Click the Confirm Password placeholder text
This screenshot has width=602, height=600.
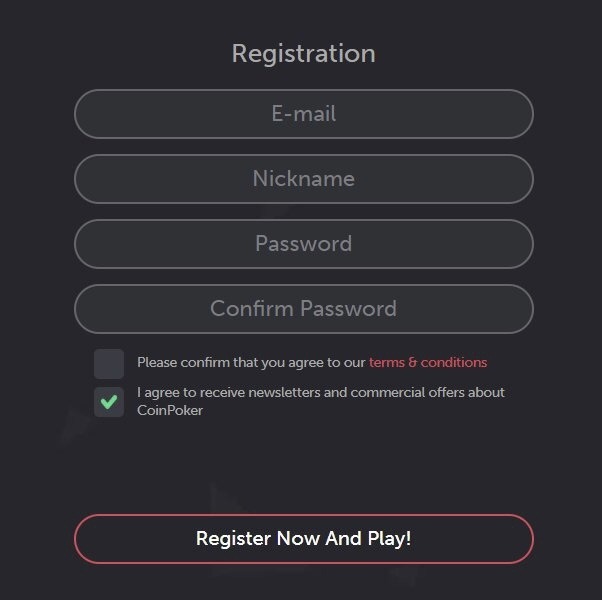[x=303, y=309]
